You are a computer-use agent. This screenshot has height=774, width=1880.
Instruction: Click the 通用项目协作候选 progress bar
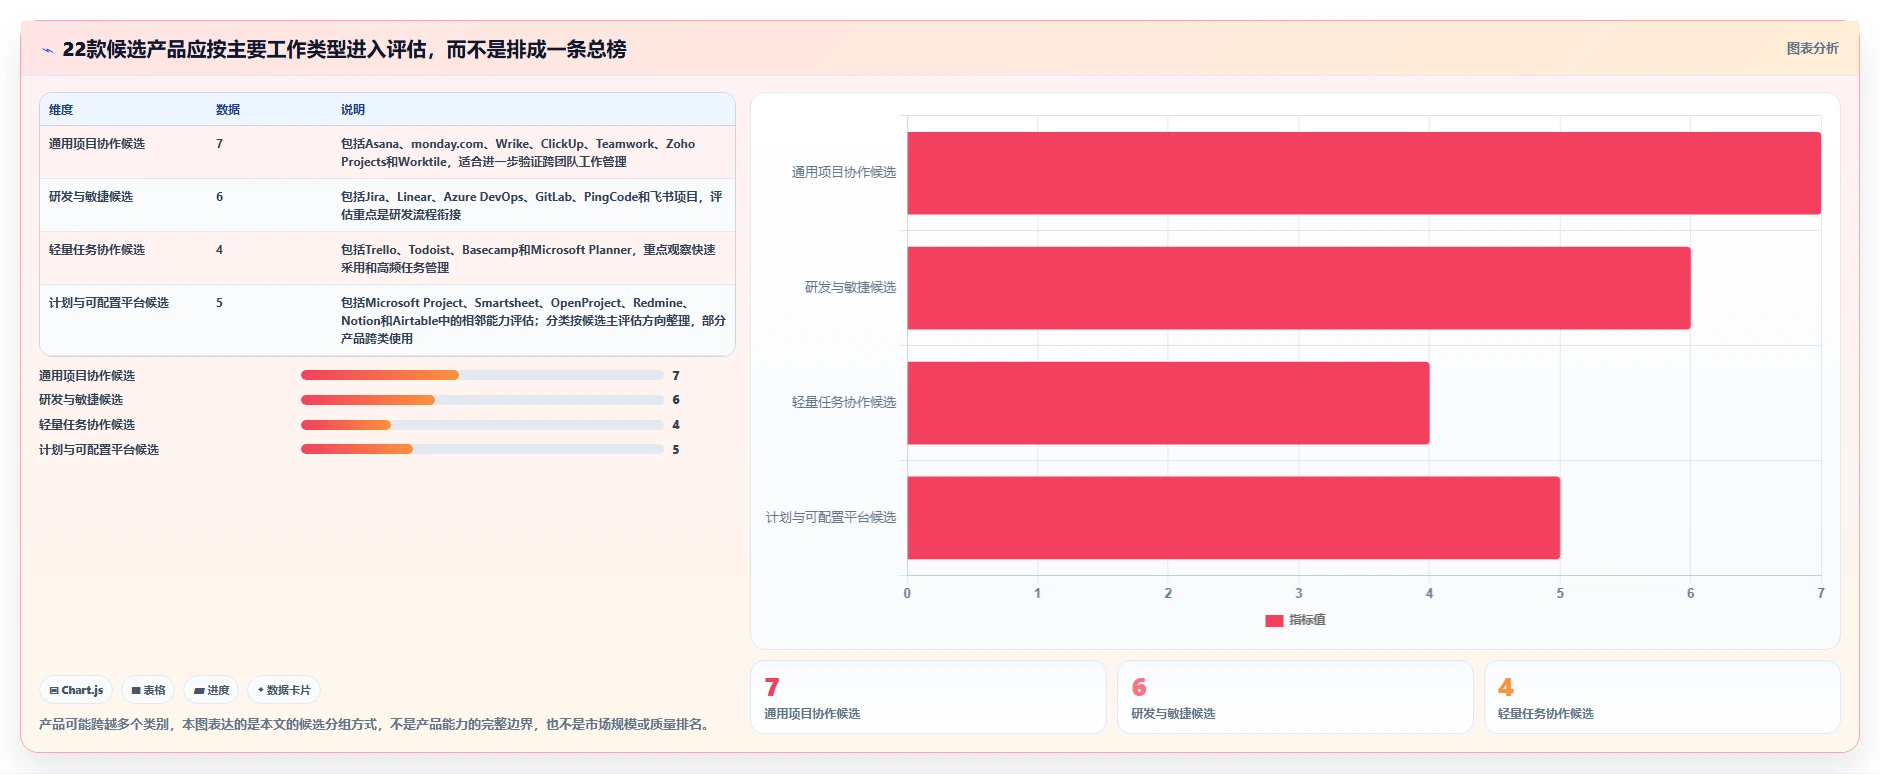[x=482, y=375]
